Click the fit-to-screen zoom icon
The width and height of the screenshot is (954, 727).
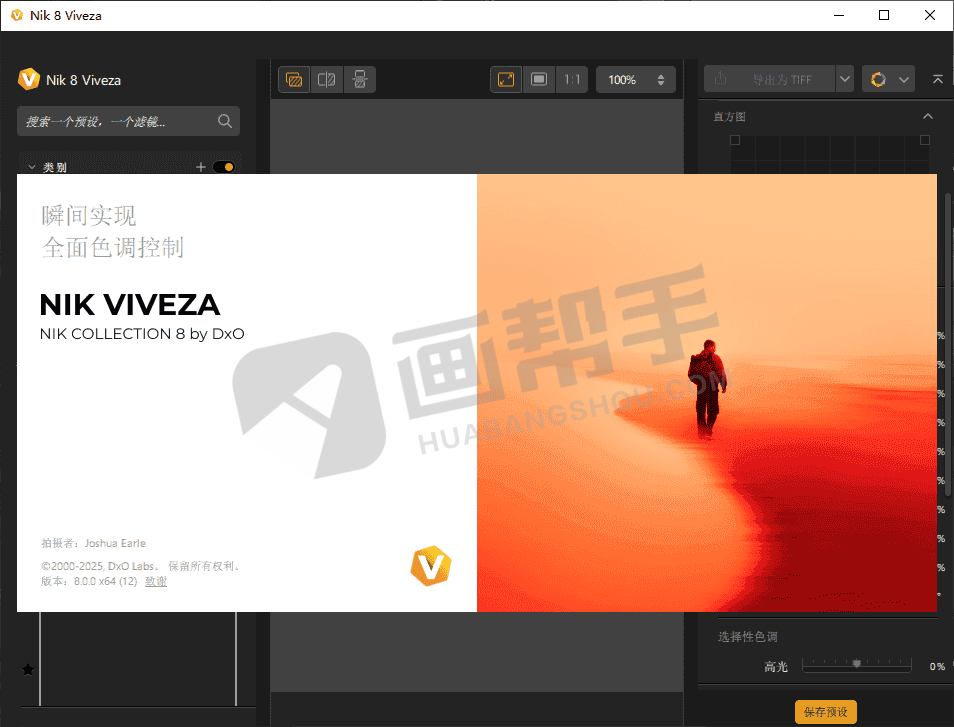[x=506, y=80]
